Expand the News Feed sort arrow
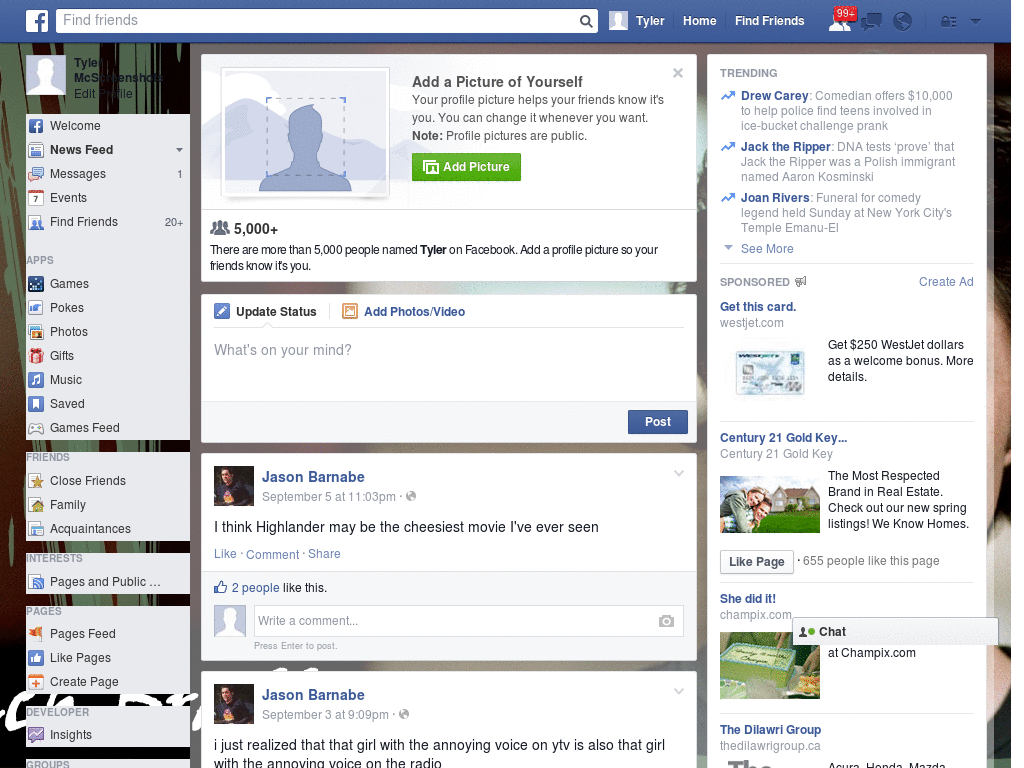This screenshot has height=768, width=1024. coord(179,150)
